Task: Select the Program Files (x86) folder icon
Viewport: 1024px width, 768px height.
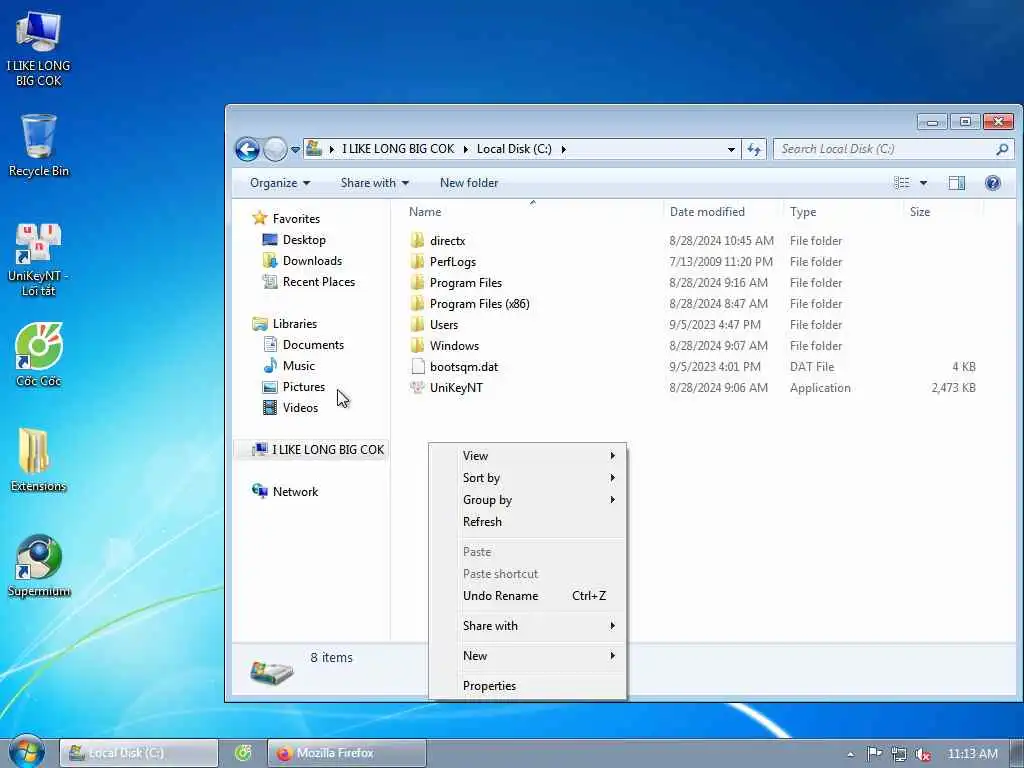Action: (x=418, y=303)
